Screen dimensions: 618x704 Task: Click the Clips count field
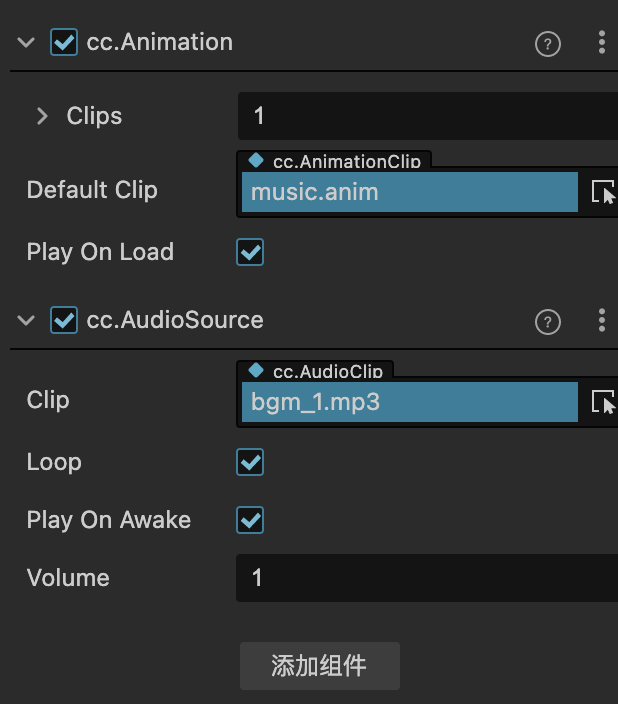(x=426, y=116)
